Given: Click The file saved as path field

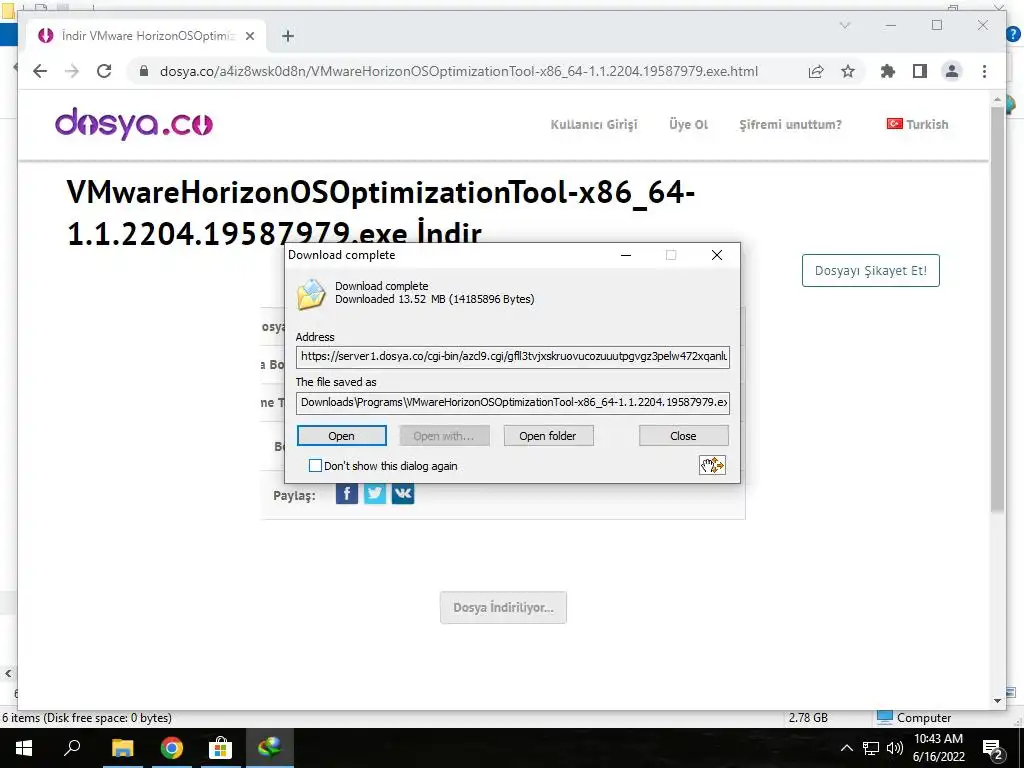Looking at the screenshot, I should pos(513,402).
